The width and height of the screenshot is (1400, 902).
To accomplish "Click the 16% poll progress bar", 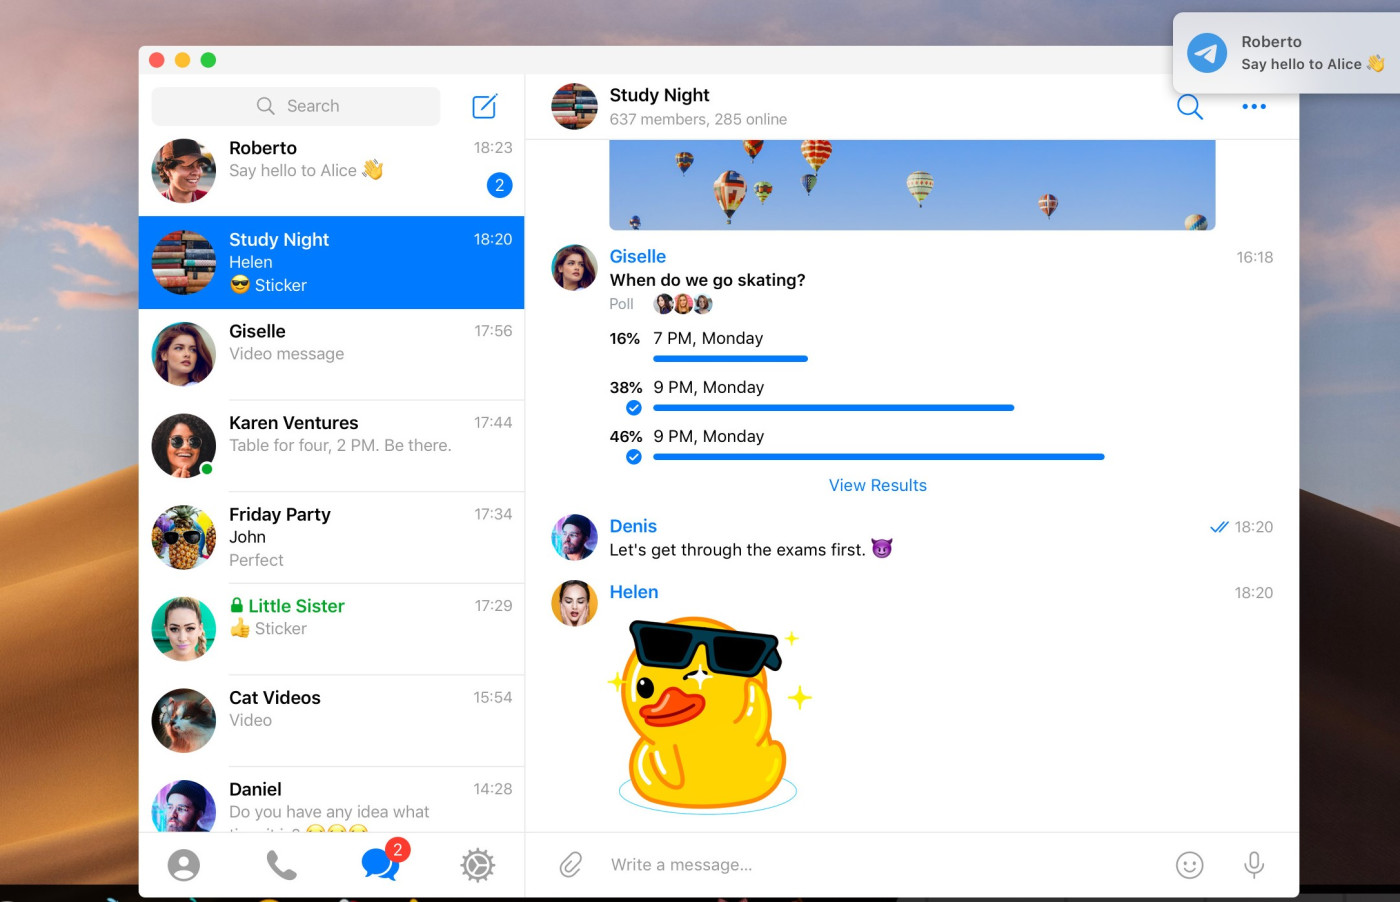I will click(730, 359).
